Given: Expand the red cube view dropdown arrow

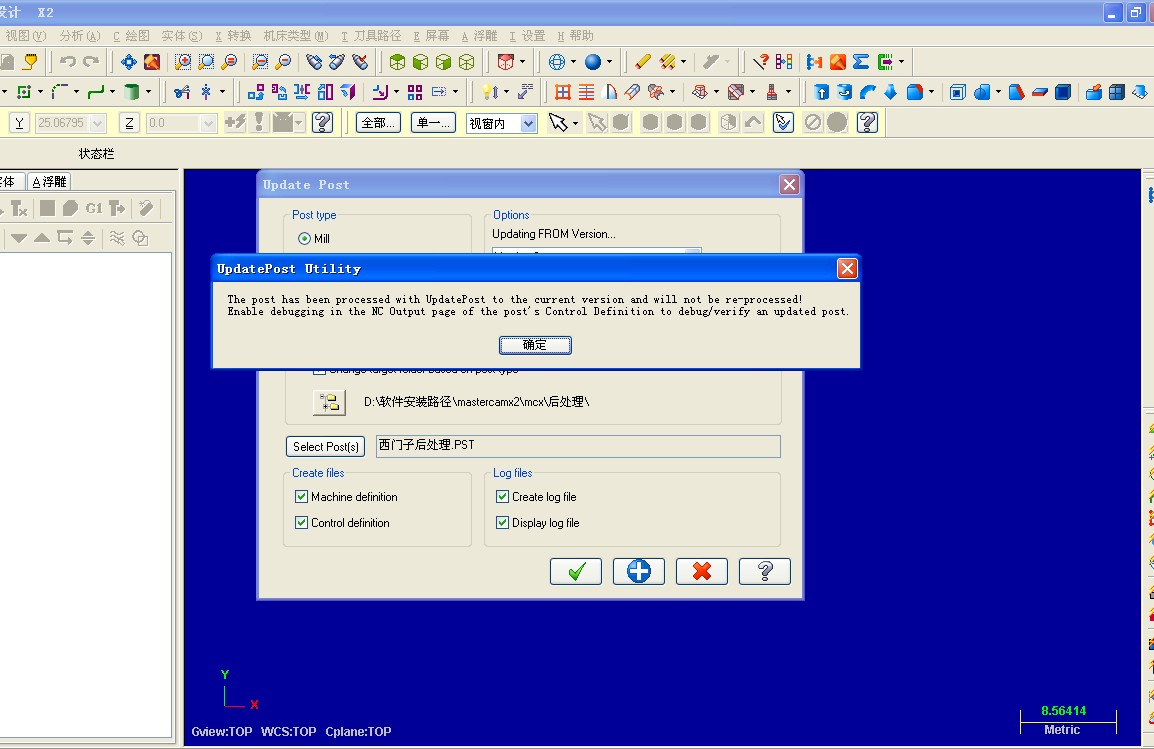Looking at the screenshot, I should (x=523, y=62).
